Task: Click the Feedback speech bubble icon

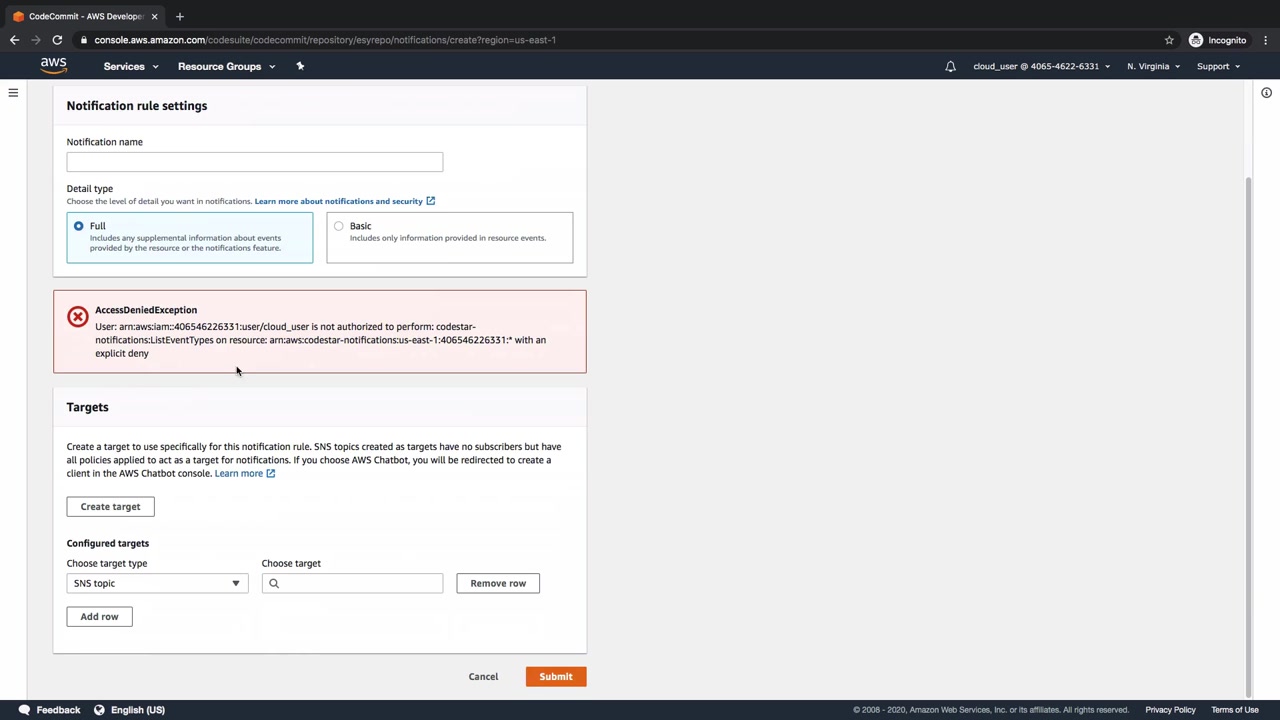Action: 24,710
